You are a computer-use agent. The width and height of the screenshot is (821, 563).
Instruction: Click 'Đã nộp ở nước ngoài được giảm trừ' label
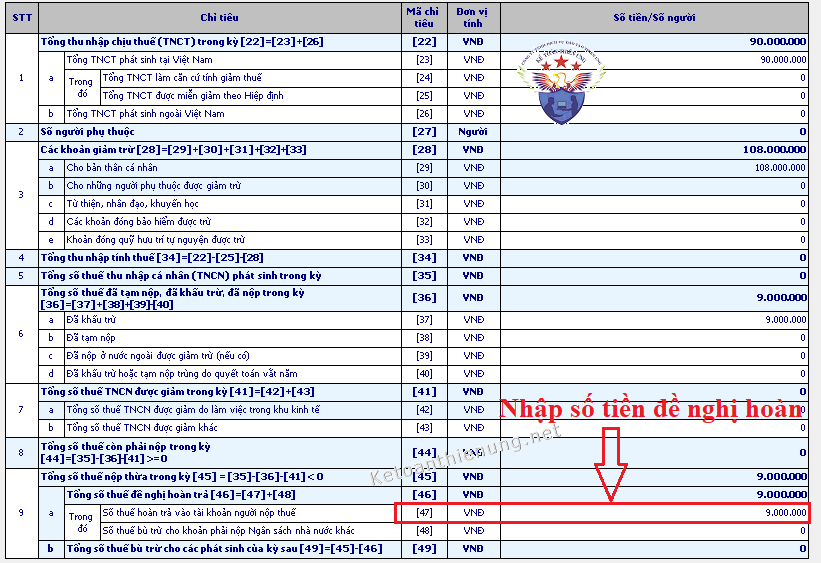(x=158, y=356)
